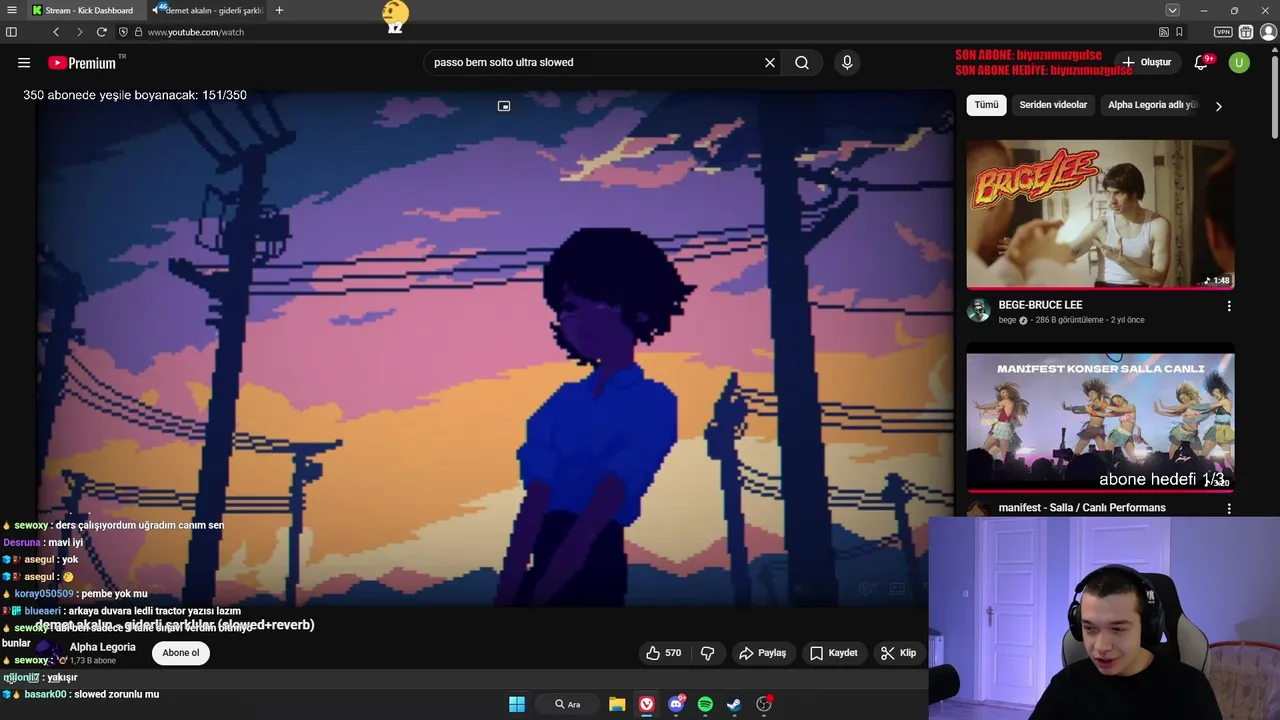This screenshot has width=1280, height=720.
Task: Open Spotify from taskbar
Action: click(705, 704)
